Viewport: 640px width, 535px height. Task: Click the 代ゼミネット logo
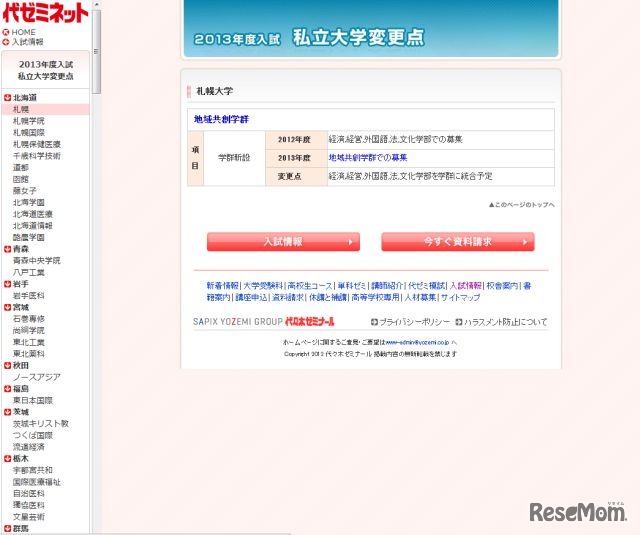click(45, 13)
